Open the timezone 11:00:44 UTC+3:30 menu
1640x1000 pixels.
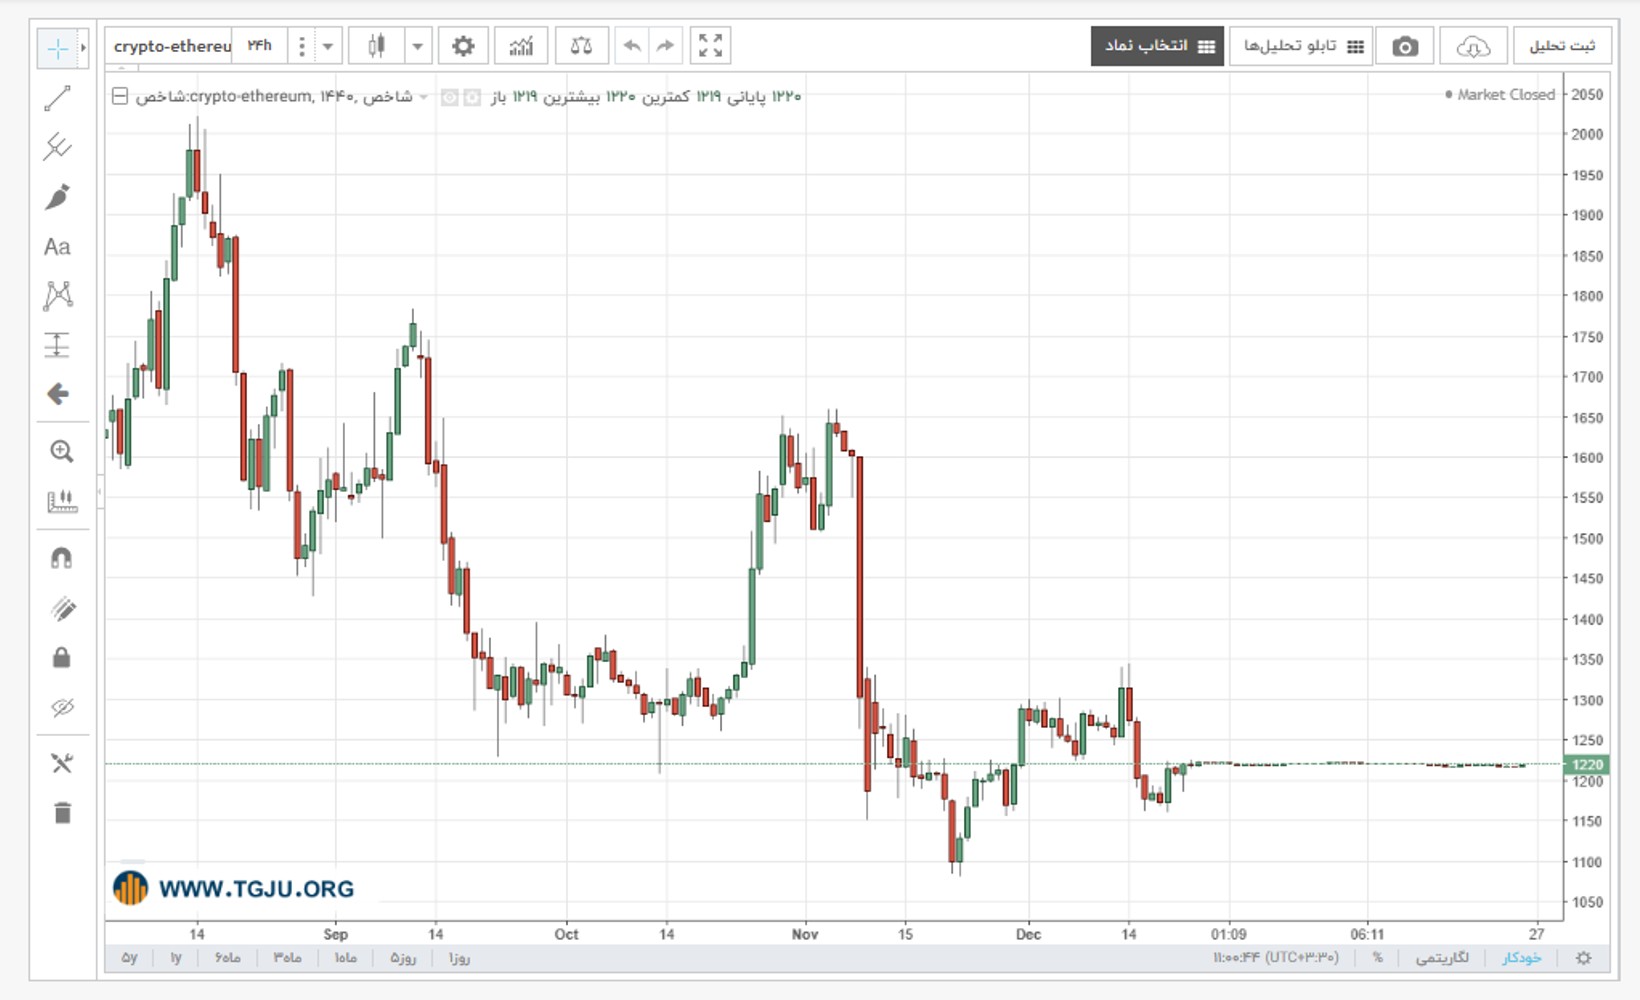coord(1275,958)
